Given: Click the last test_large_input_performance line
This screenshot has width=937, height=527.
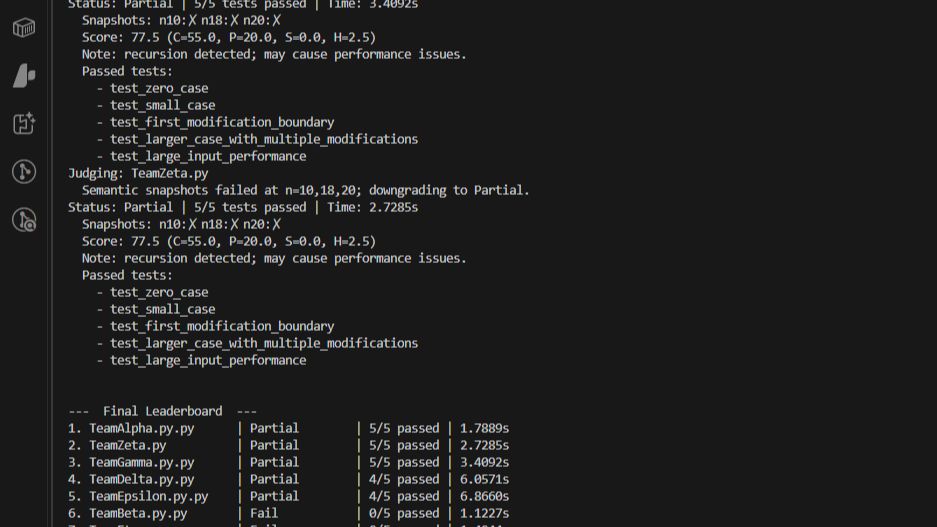Looking at the screenshot, I should 208,360.
